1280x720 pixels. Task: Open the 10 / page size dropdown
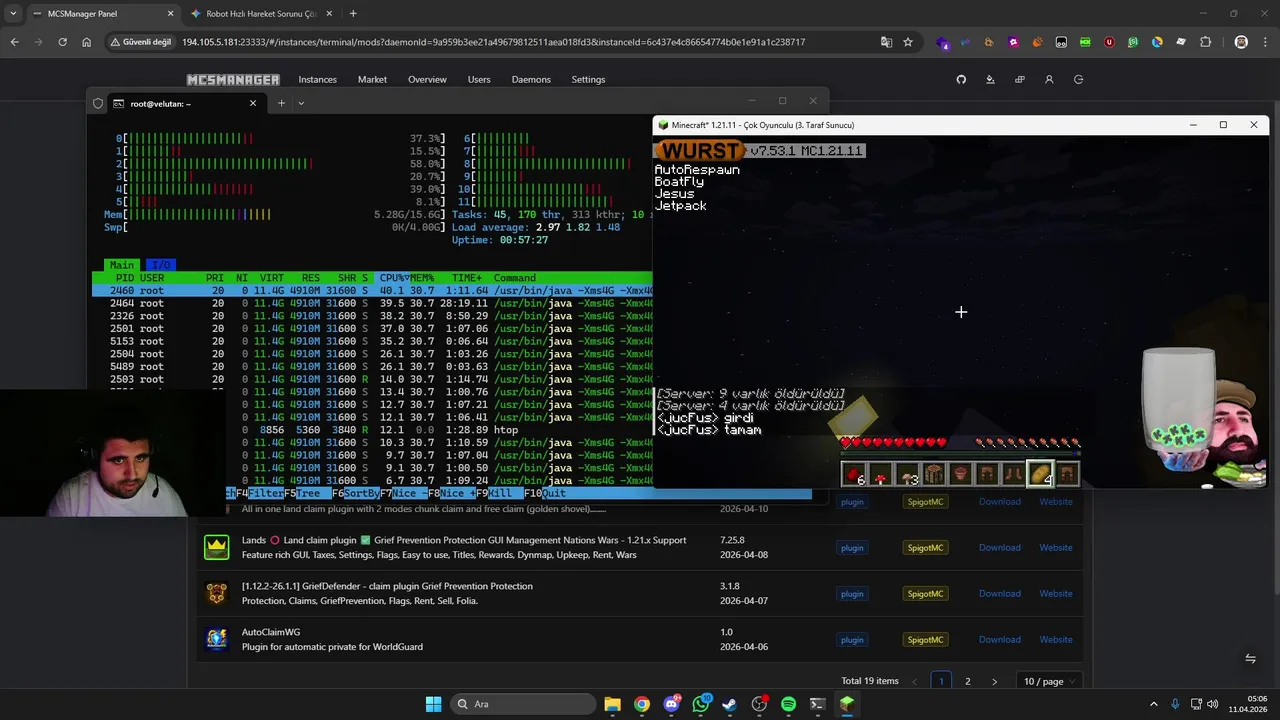(1048, 681)
